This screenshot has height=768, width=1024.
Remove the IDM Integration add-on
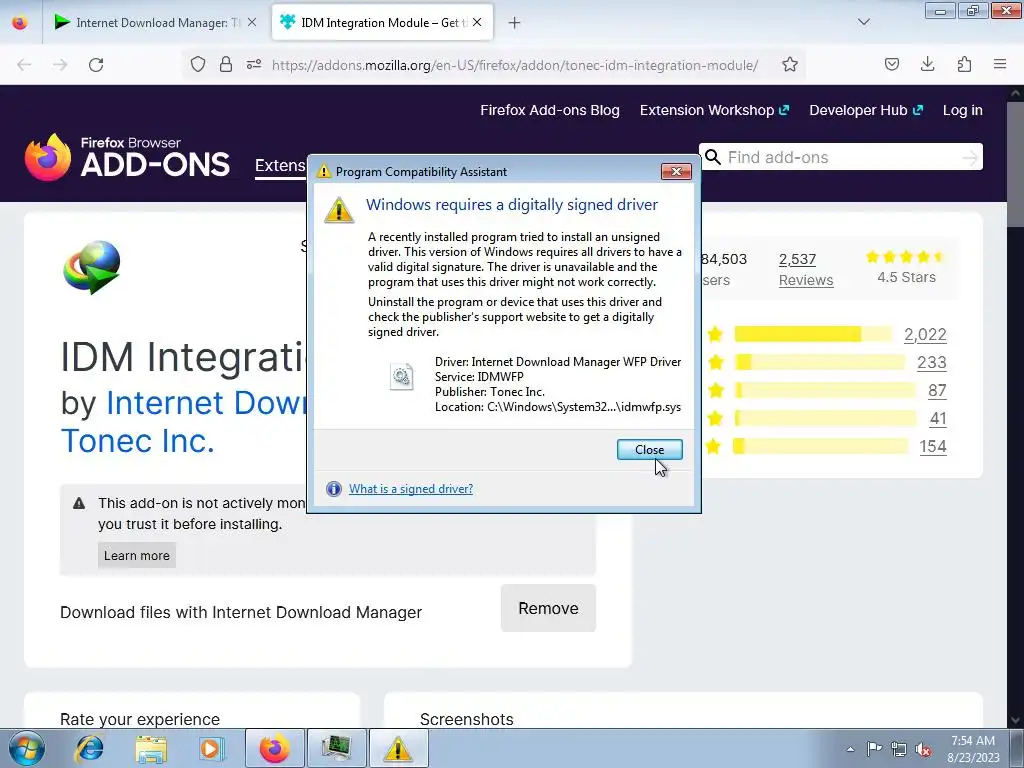(x=549, y=608)
